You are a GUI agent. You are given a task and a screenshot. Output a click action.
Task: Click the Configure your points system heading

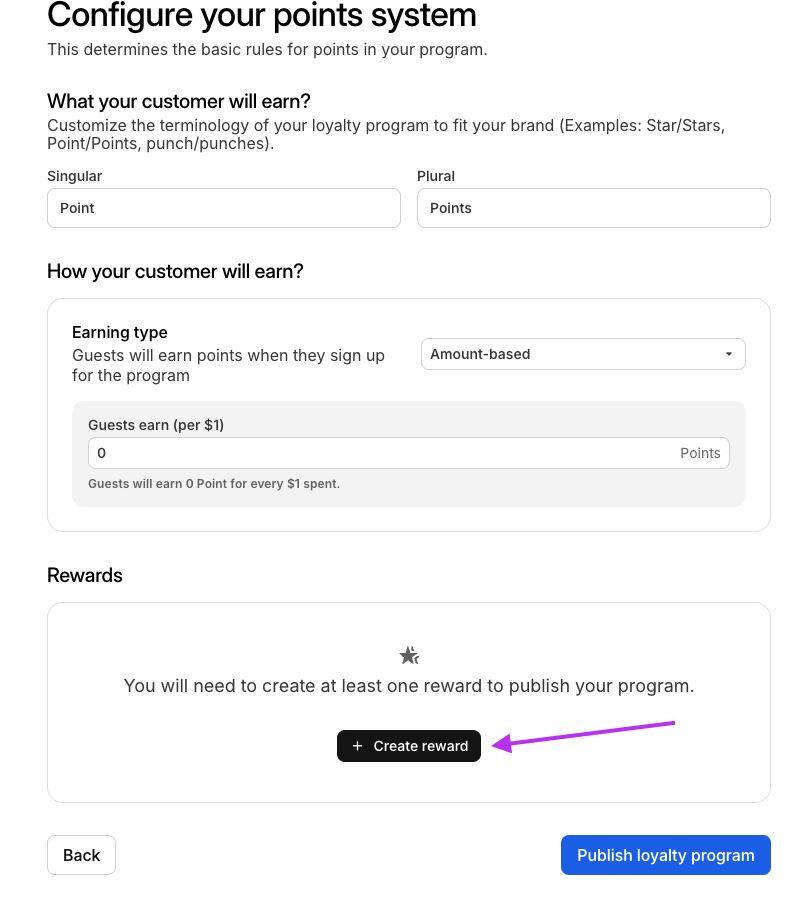[x=262, y=15]
